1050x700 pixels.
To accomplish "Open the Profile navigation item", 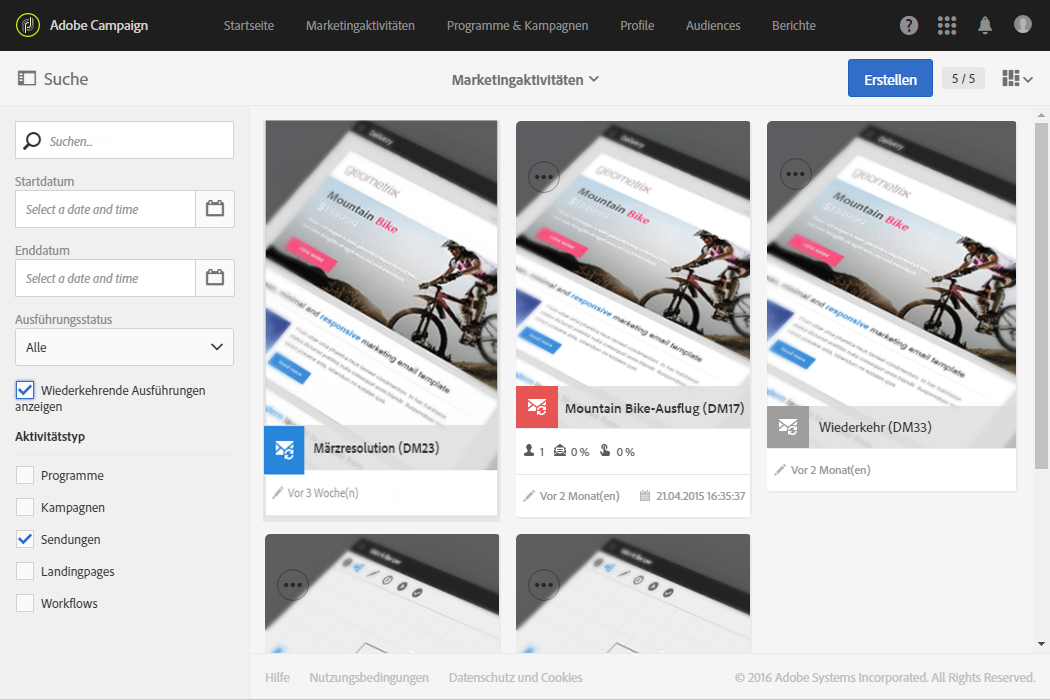I will coord(637,25).
